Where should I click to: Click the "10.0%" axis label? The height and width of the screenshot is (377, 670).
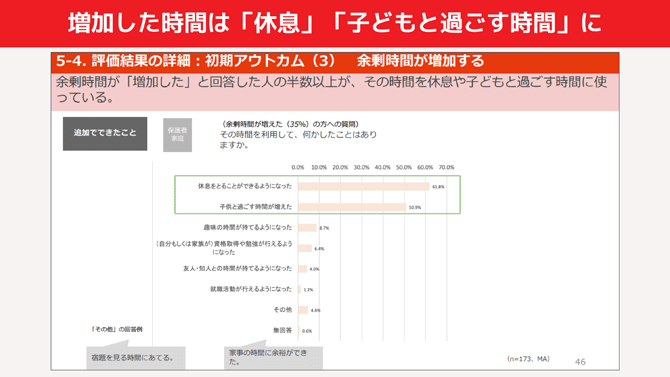click(x=319, y=168)
